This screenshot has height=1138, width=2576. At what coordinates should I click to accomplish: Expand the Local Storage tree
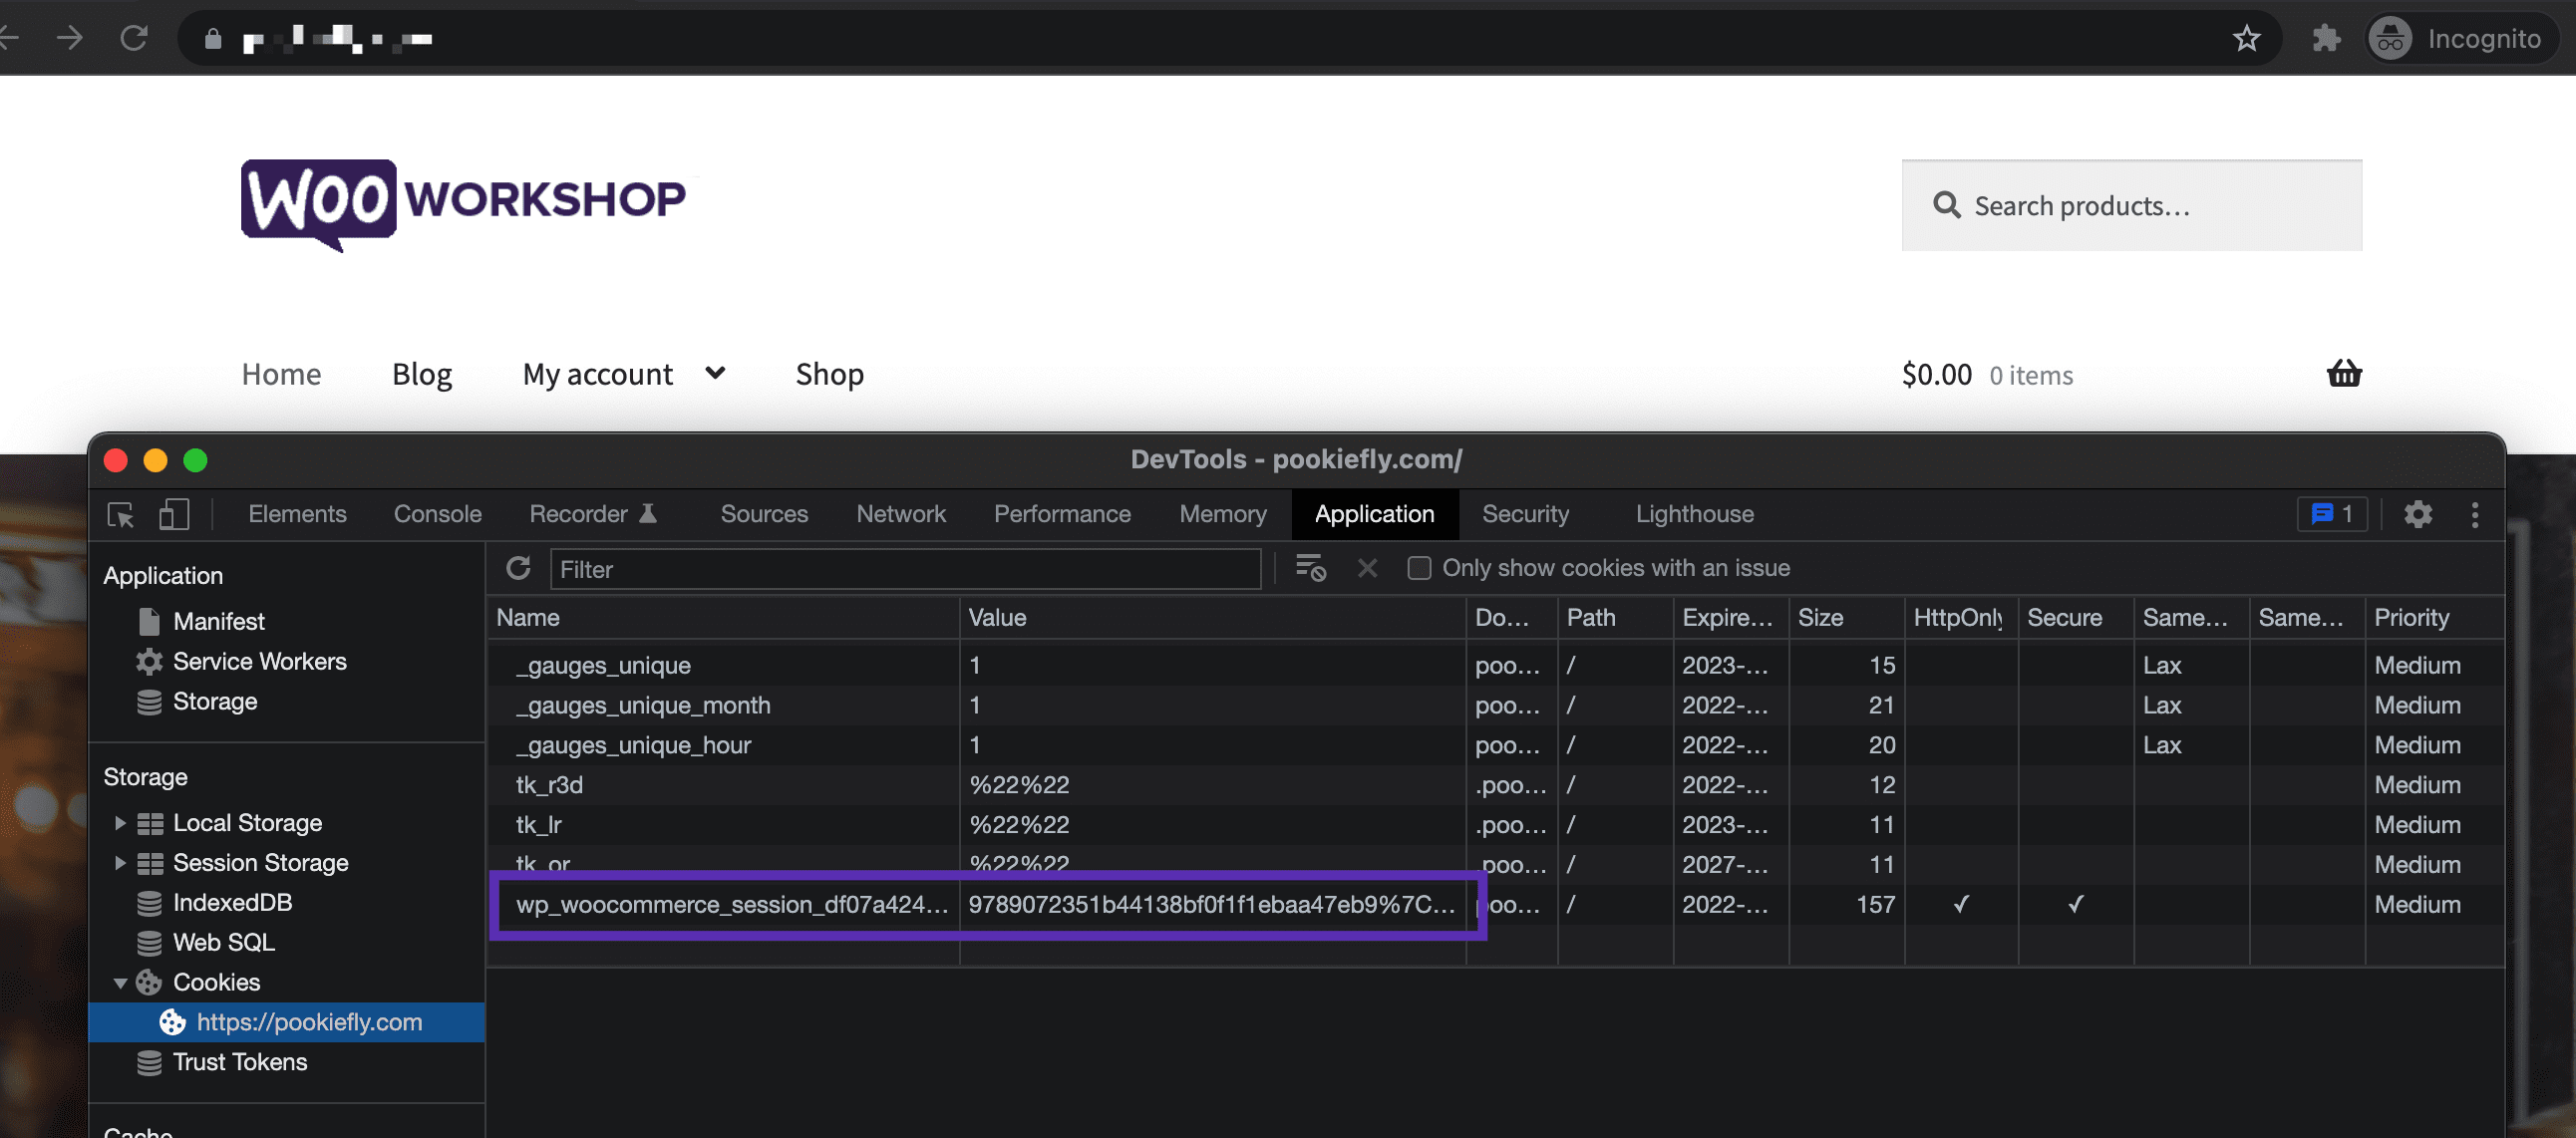120,822
